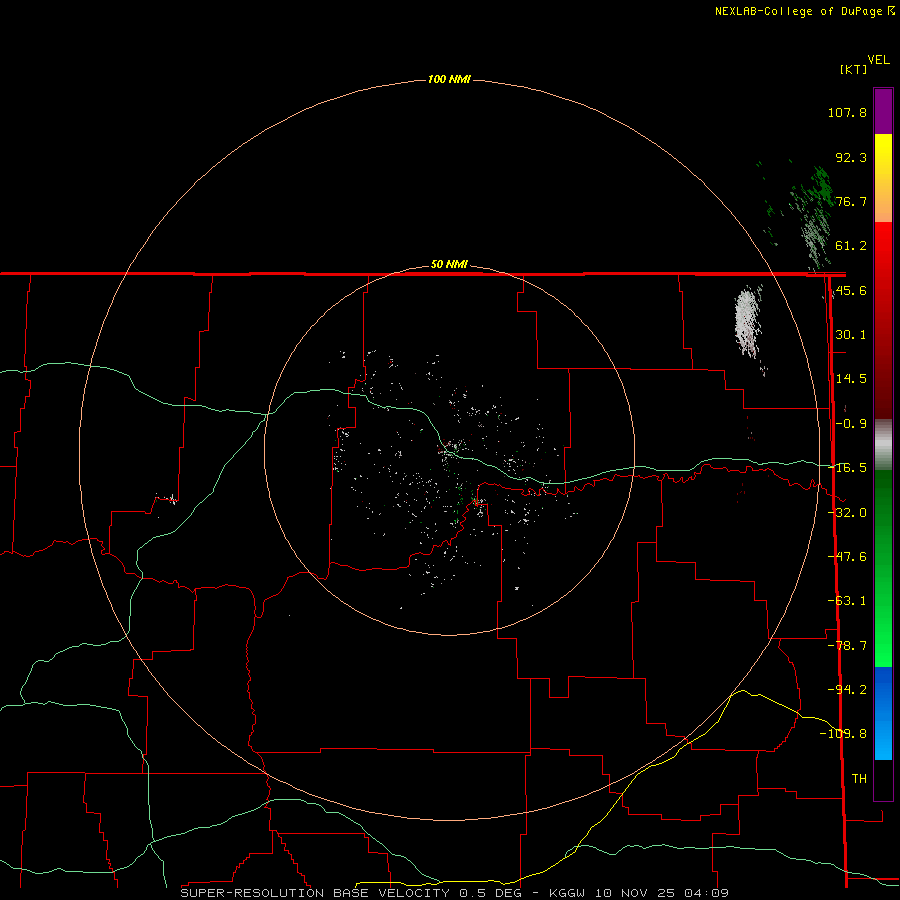The image size is (900, 900).
Task: Click the 30.1 velocity scale value
Action: tap(851, 335)
